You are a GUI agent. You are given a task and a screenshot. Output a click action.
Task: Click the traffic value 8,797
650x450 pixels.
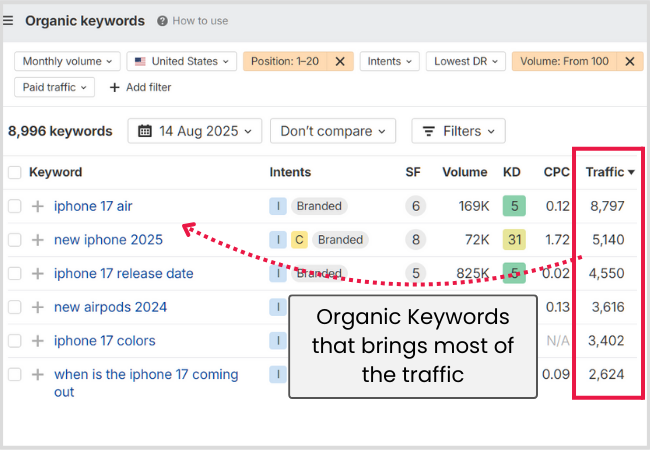coord(607,206)
